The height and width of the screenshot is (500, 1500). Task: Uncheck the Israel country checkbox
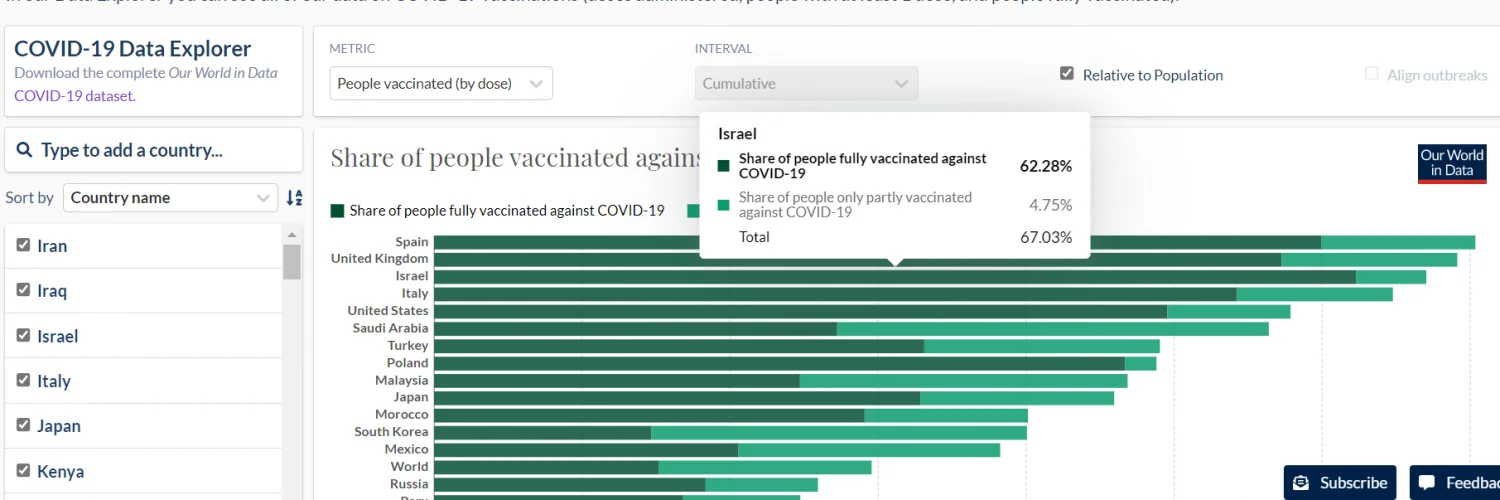pos(23,335)
